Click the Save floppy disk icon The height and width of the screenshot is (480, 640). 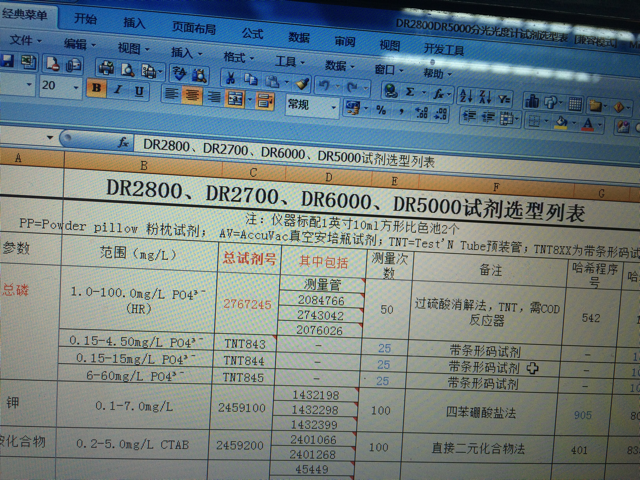(x=7, y=61)
